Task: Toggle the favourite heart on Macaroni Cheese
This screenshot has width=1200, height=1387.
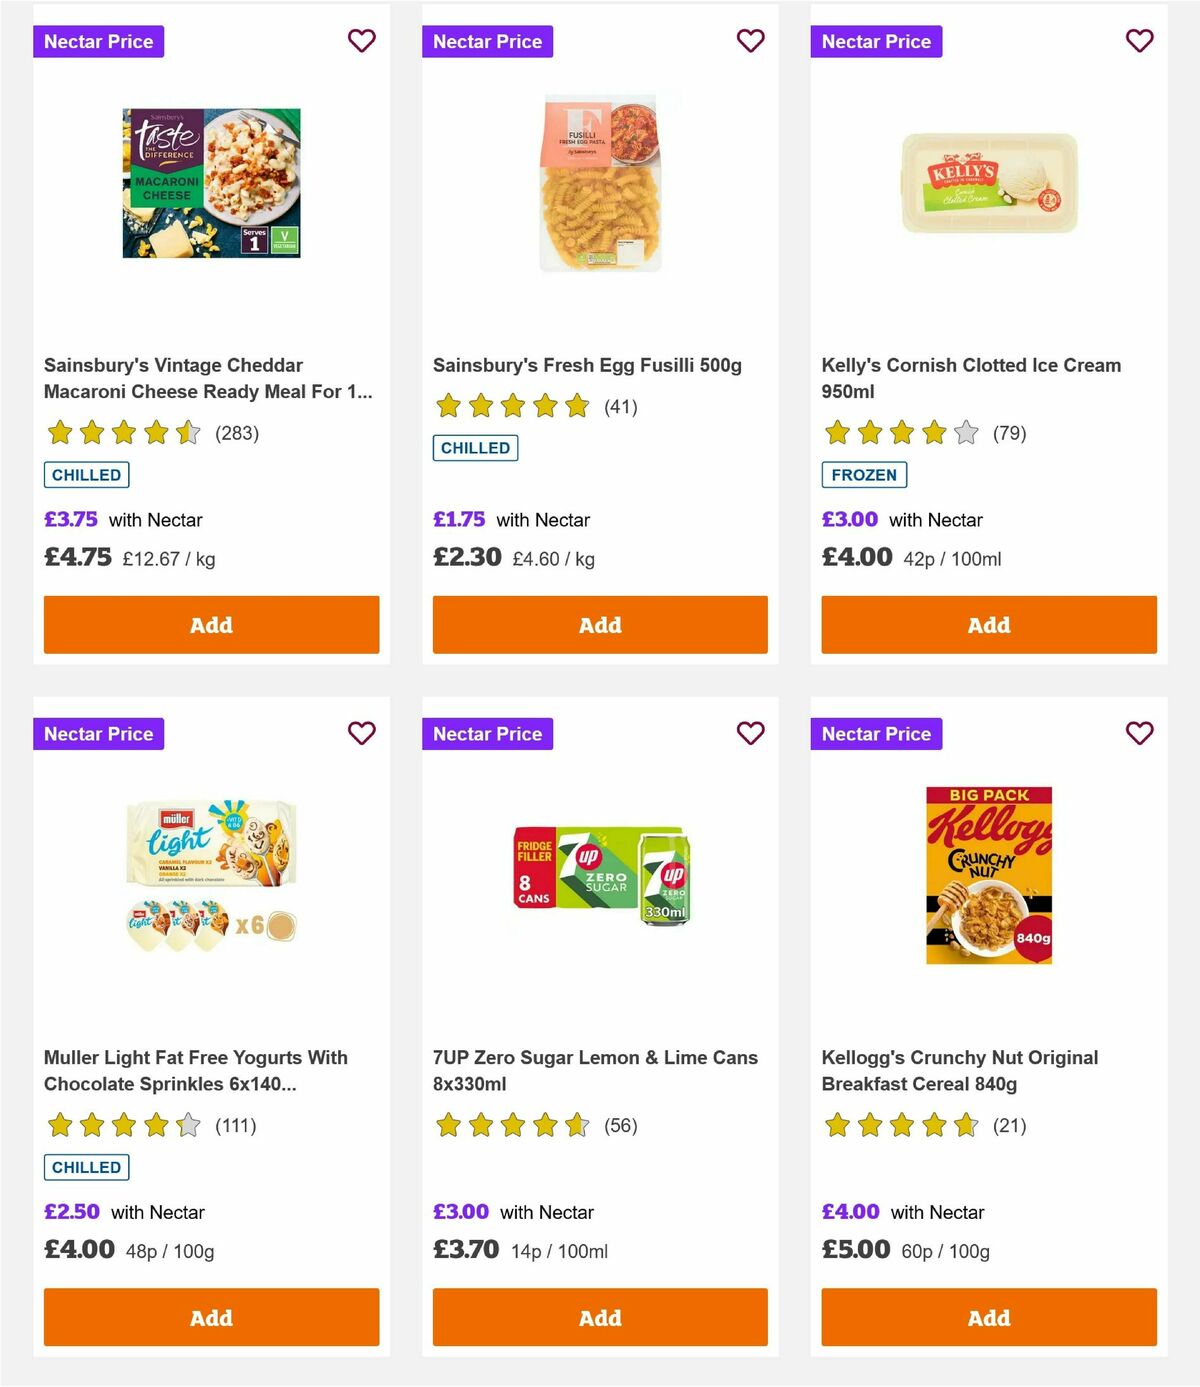Action: click(361, 41)
